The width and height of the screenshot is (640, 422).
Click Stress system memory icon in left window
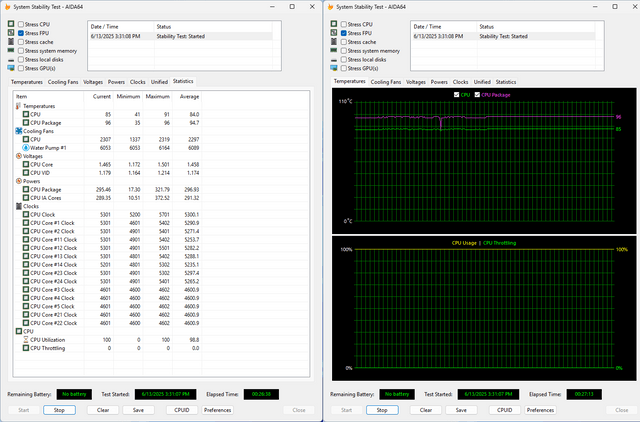tap(11, 51)
